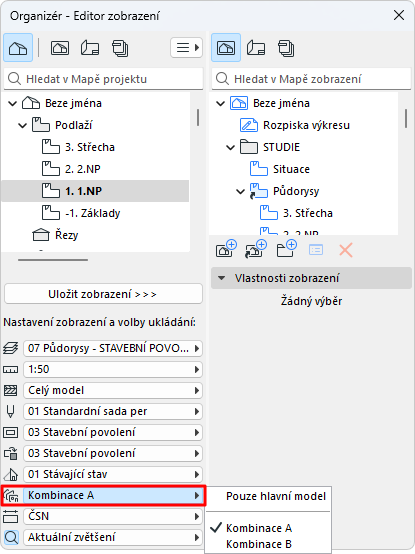415x554 pixels.
Task: Select right pane View Map icon
Action: tap(226, 48)
